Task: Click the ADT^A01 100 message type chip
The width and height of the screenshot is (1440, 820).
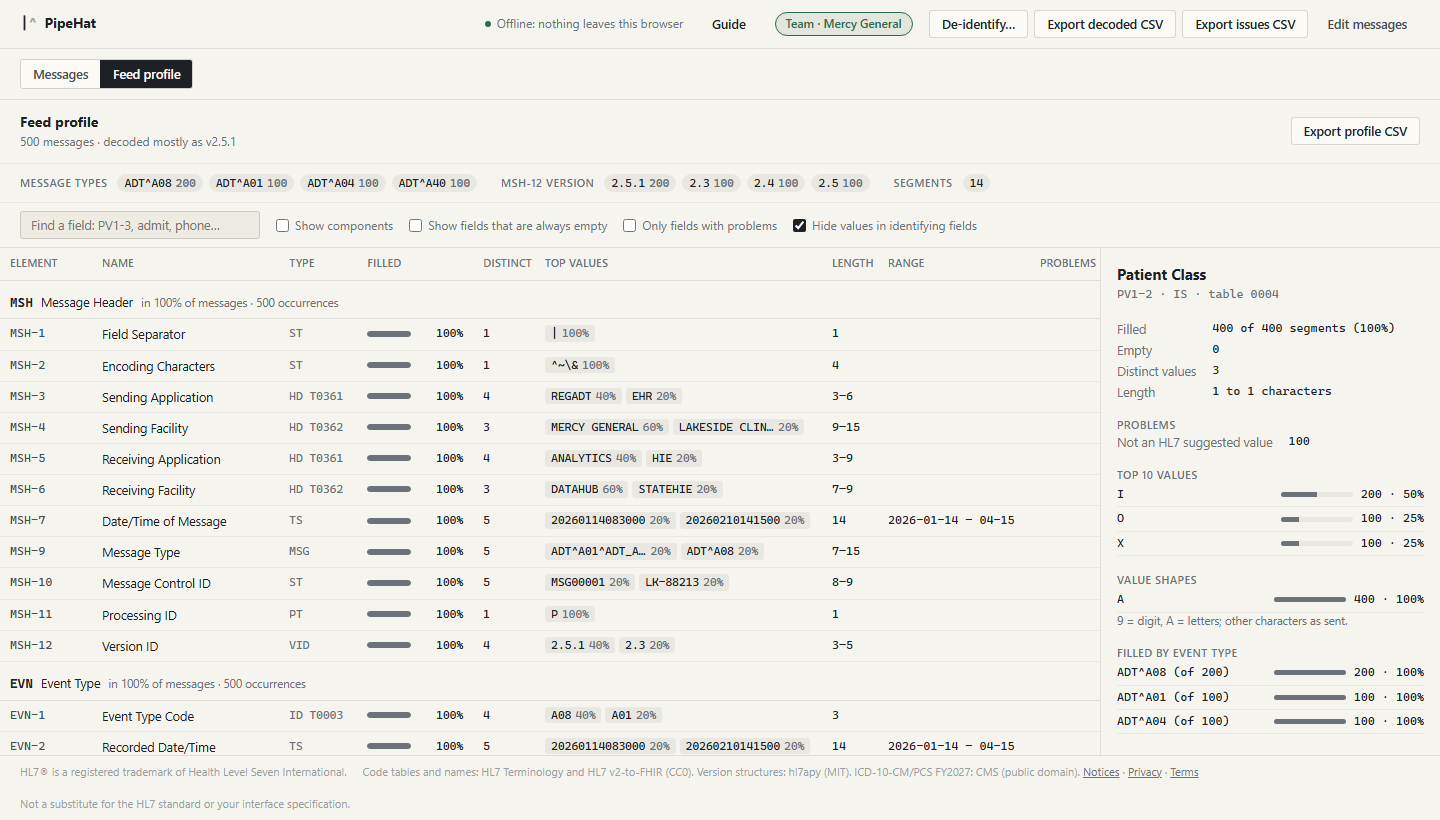Action: click(x=251, y=183)
